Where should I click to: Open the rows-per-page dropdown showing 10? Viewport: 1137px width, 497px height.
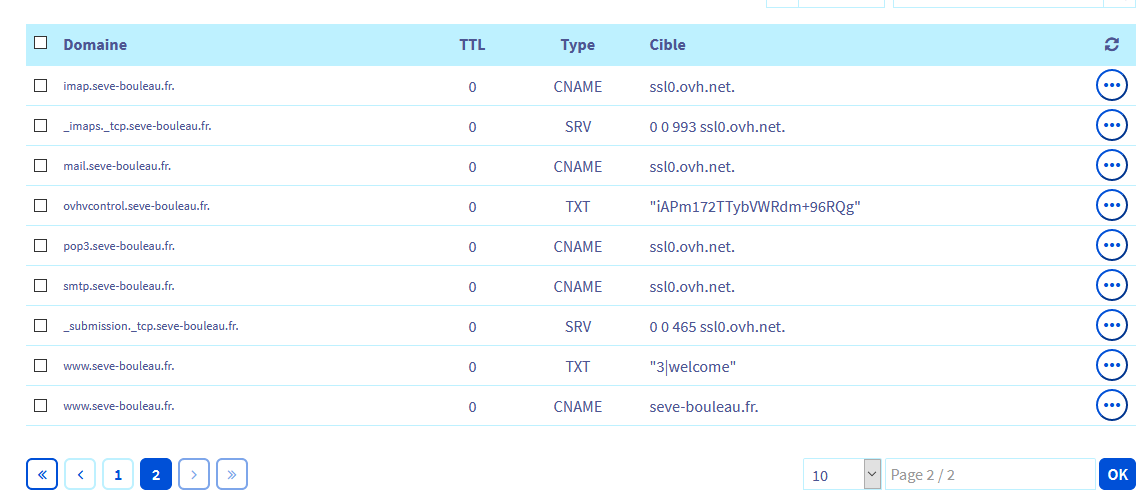(842, 475)
